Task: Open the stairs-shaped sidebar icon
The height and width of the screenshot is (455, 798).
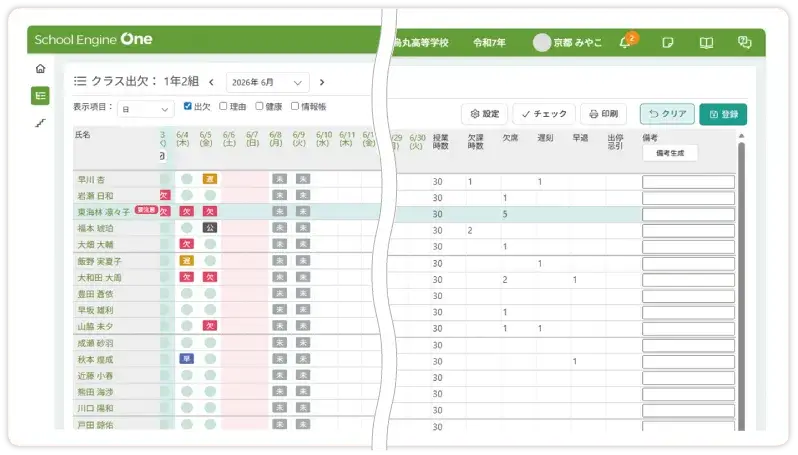Action: click(x=40, y=123)
